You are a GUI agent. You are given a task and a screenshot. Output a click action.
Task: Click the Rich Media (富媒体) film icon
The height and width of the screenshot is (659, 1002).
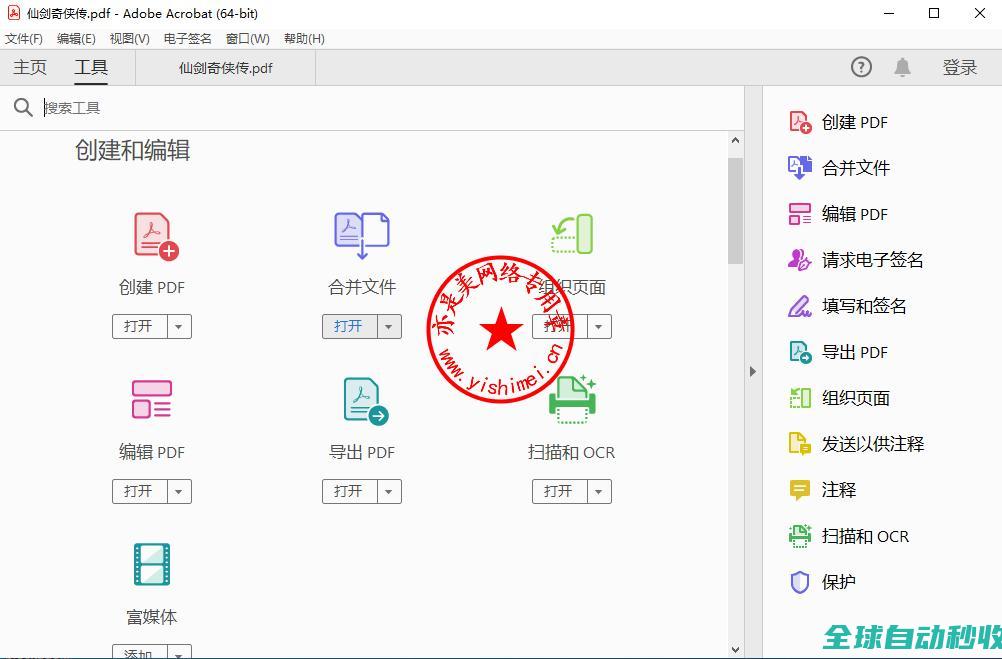[152, 565]
